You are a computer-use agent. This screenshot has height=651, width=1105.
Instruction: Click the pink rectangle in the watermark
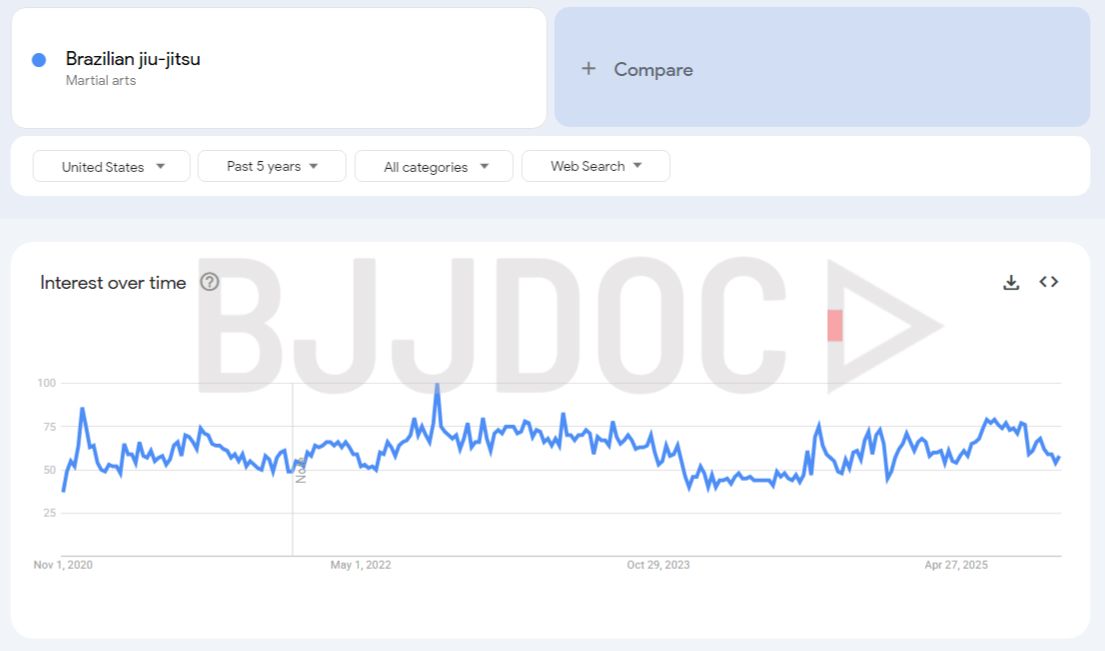[x=835, y=325]
